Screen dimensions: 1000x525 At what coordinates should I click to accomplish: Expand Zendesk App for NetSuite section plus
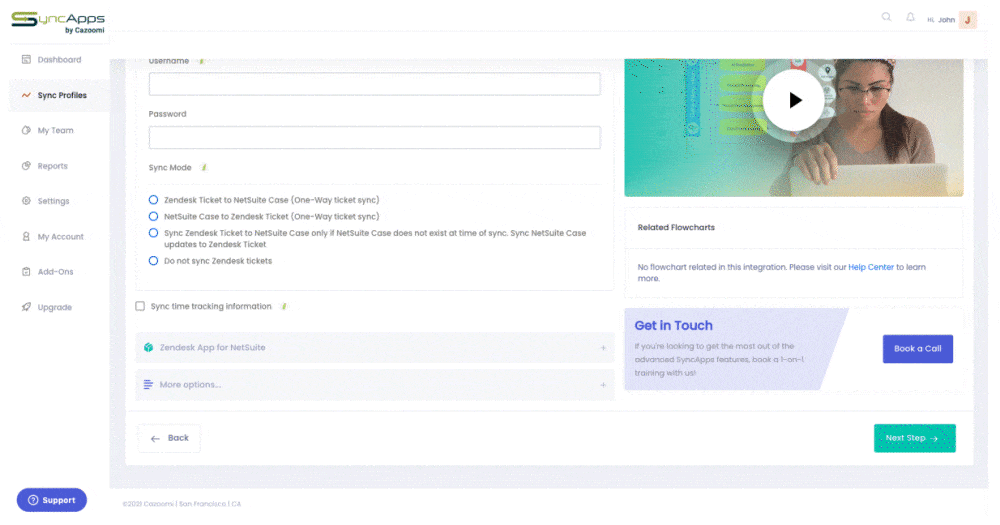(603, 348)
